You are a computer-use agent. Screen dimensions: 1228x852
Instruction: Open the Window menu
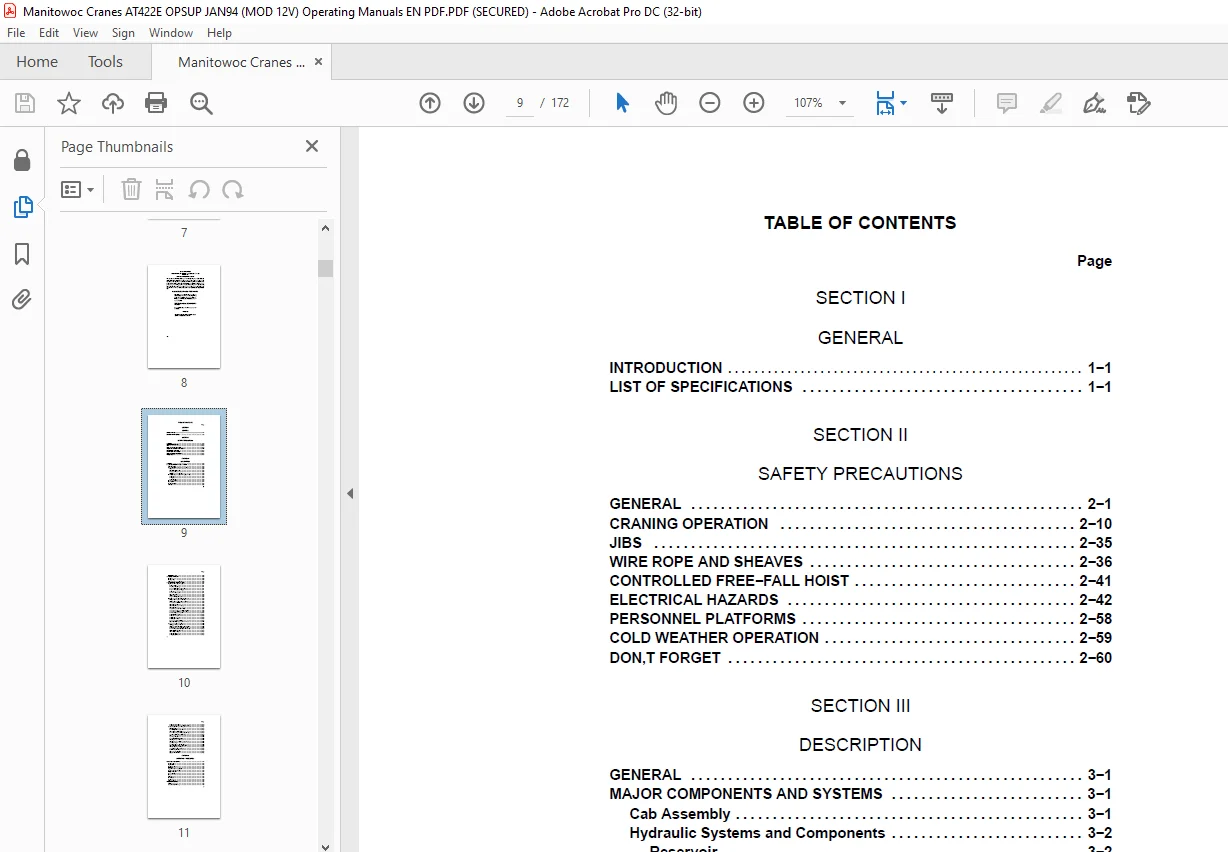coord(171,33)
